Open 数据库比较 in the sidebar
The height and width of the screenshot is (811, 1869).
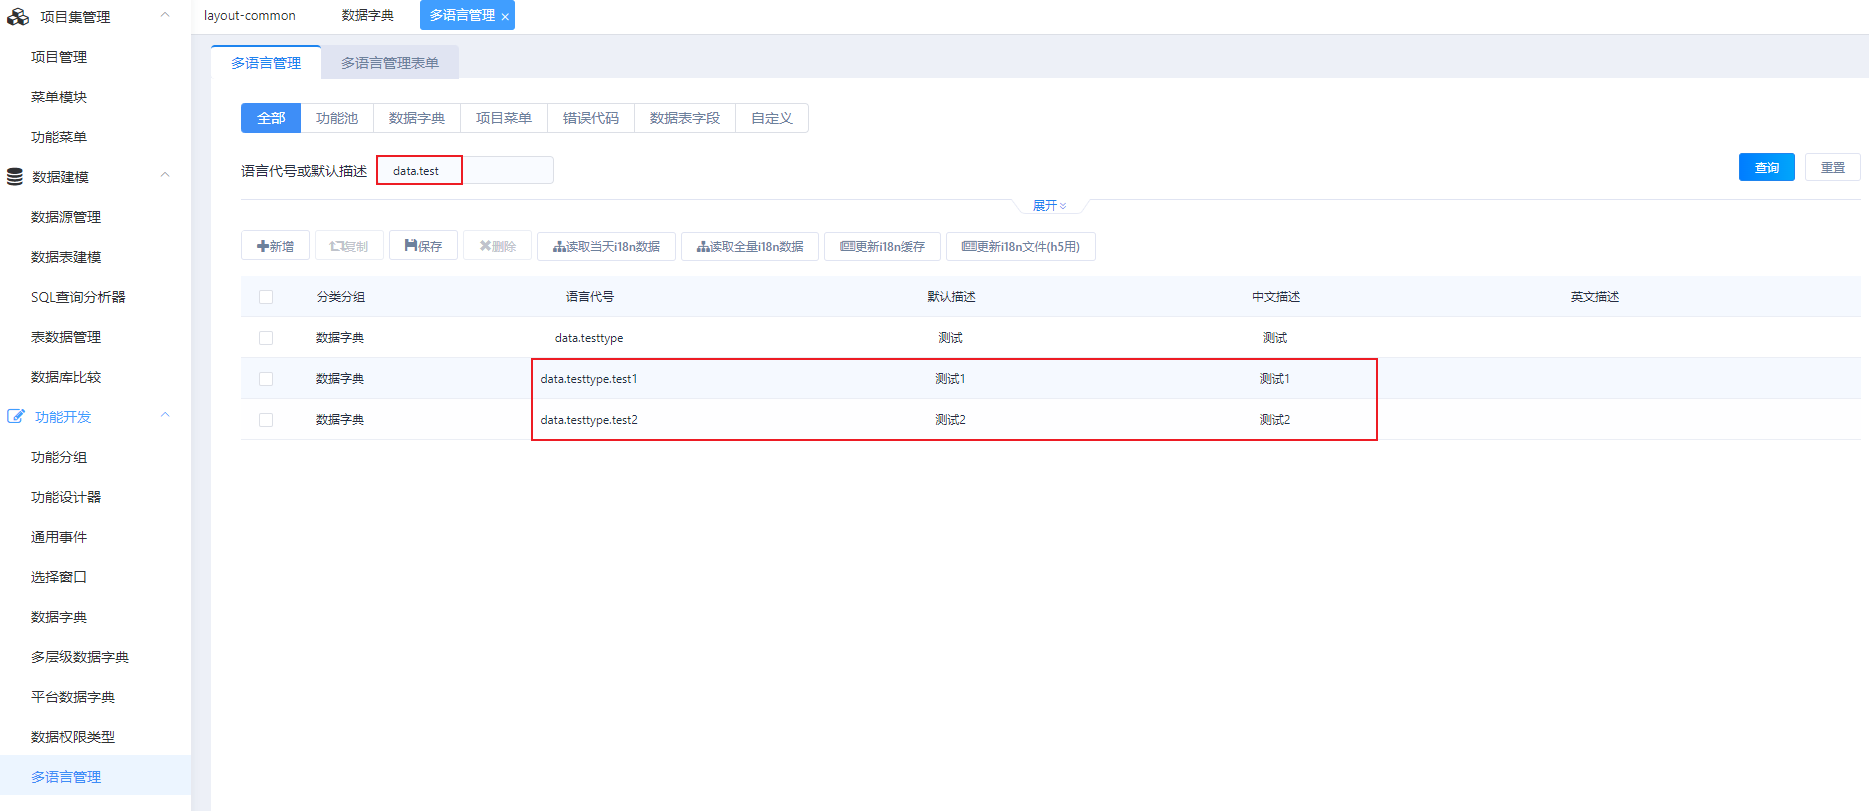coord(66,377)
